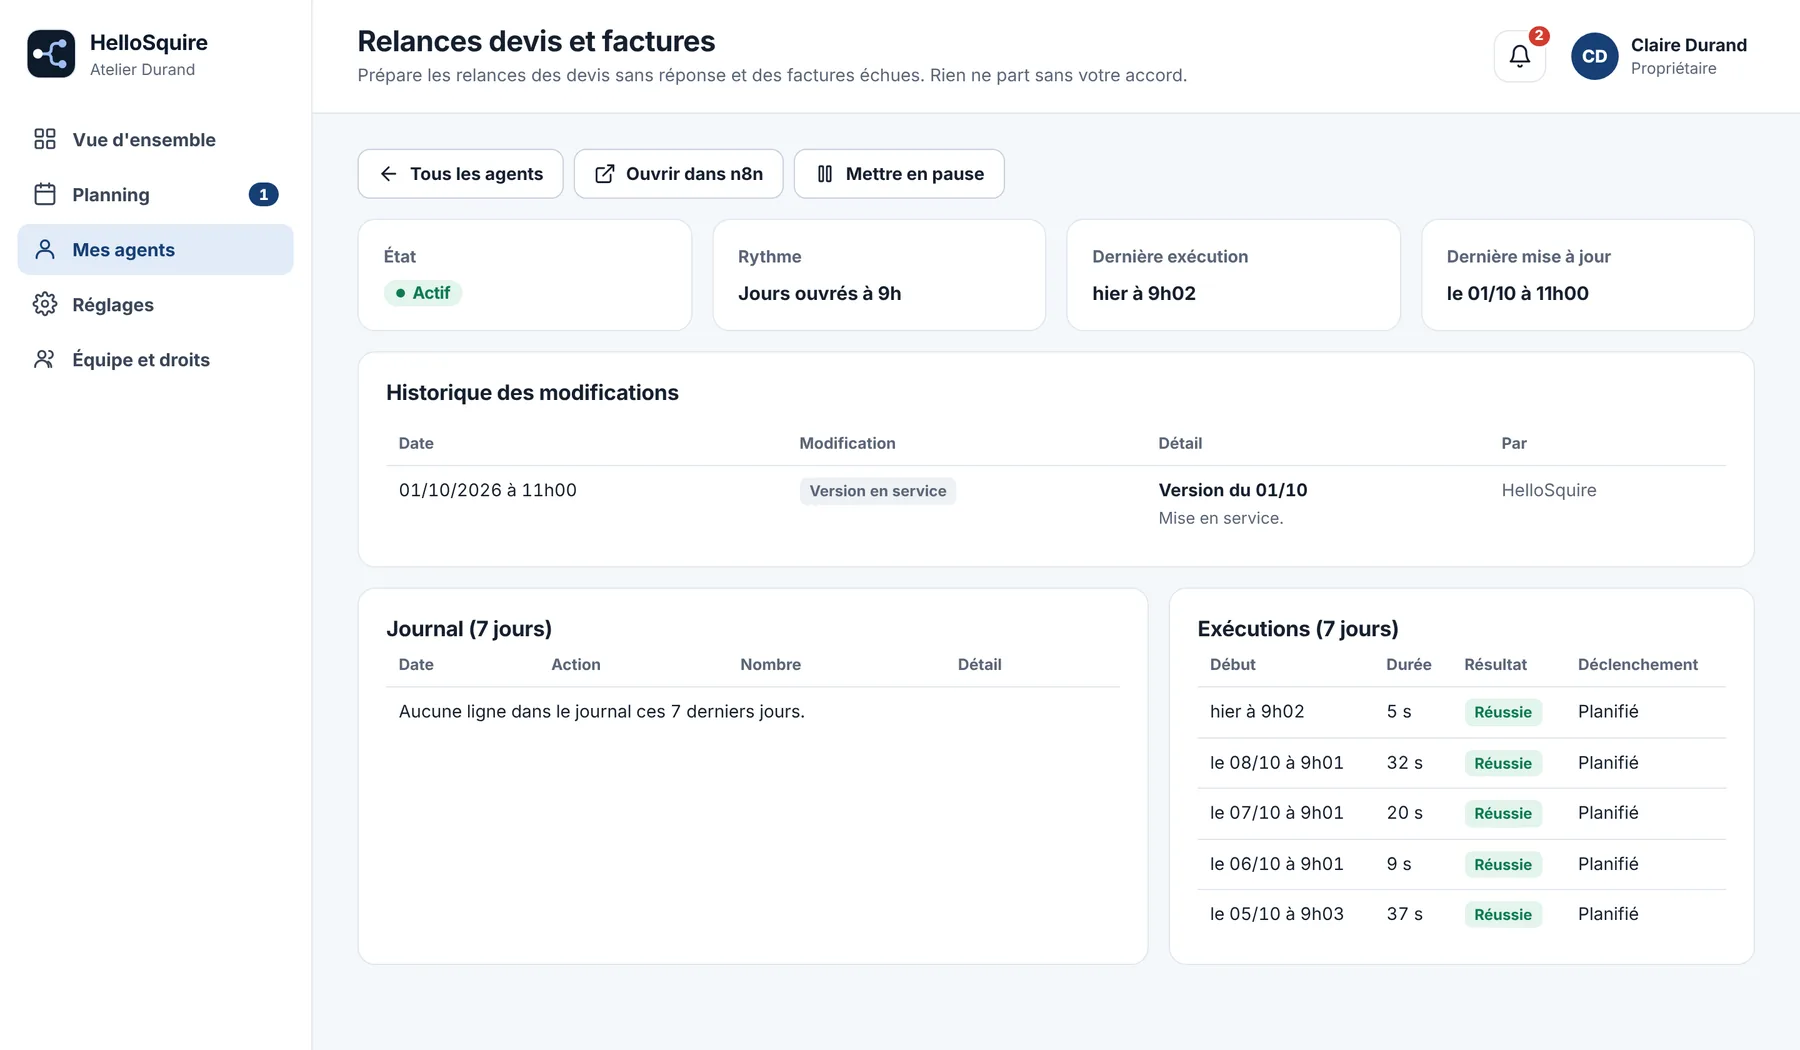
Task: Click the Journal Nombre column header
Action: tap(770, 664)
